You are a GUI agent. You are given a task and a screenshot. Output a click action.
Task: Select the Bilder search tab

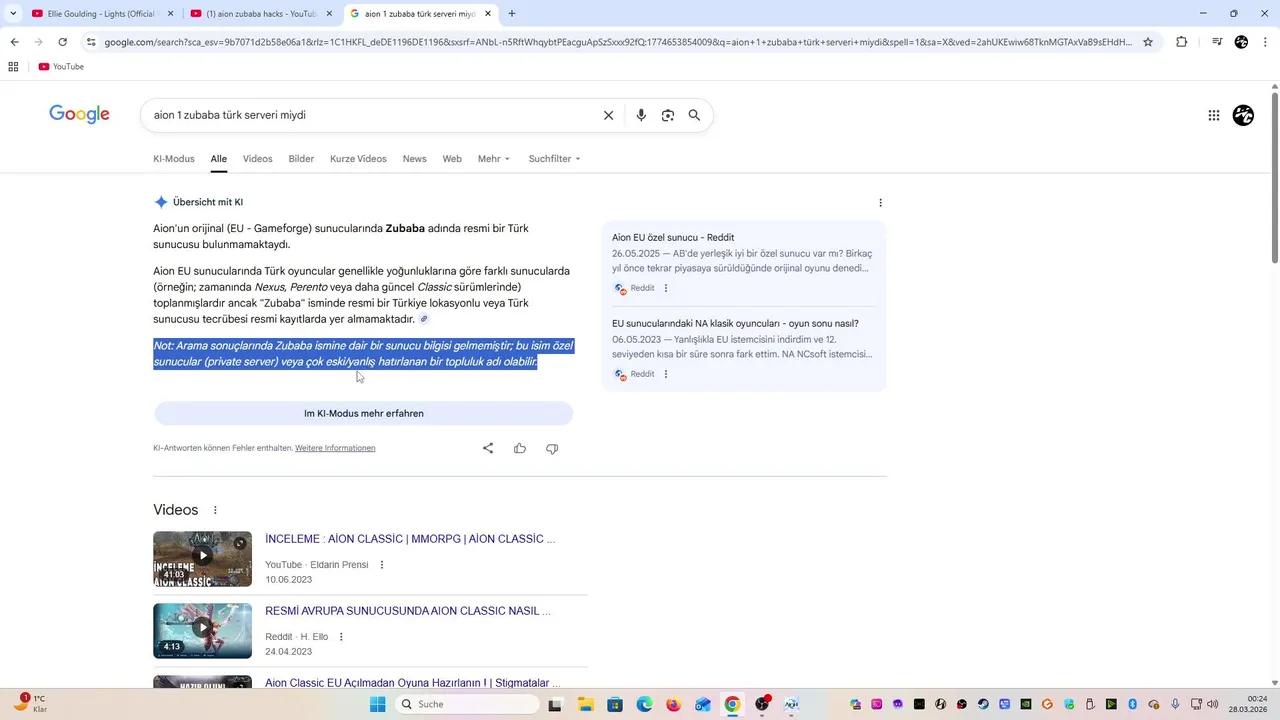click(301, 159)
